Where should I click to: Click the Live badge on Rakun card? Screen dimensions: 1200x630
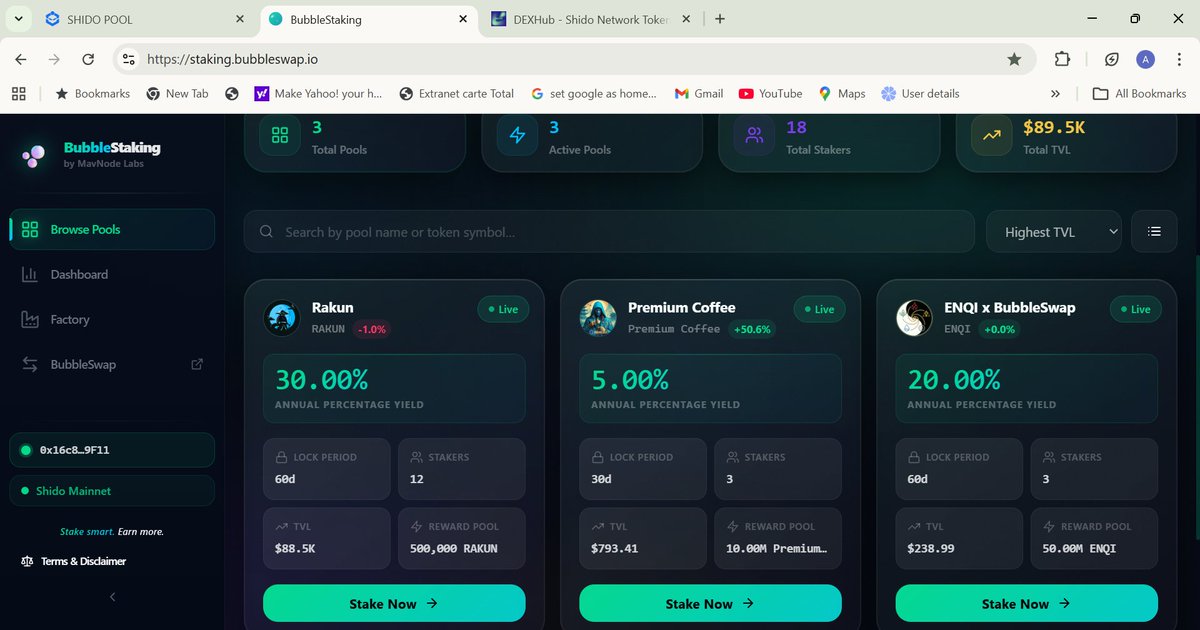pos(503,309)
